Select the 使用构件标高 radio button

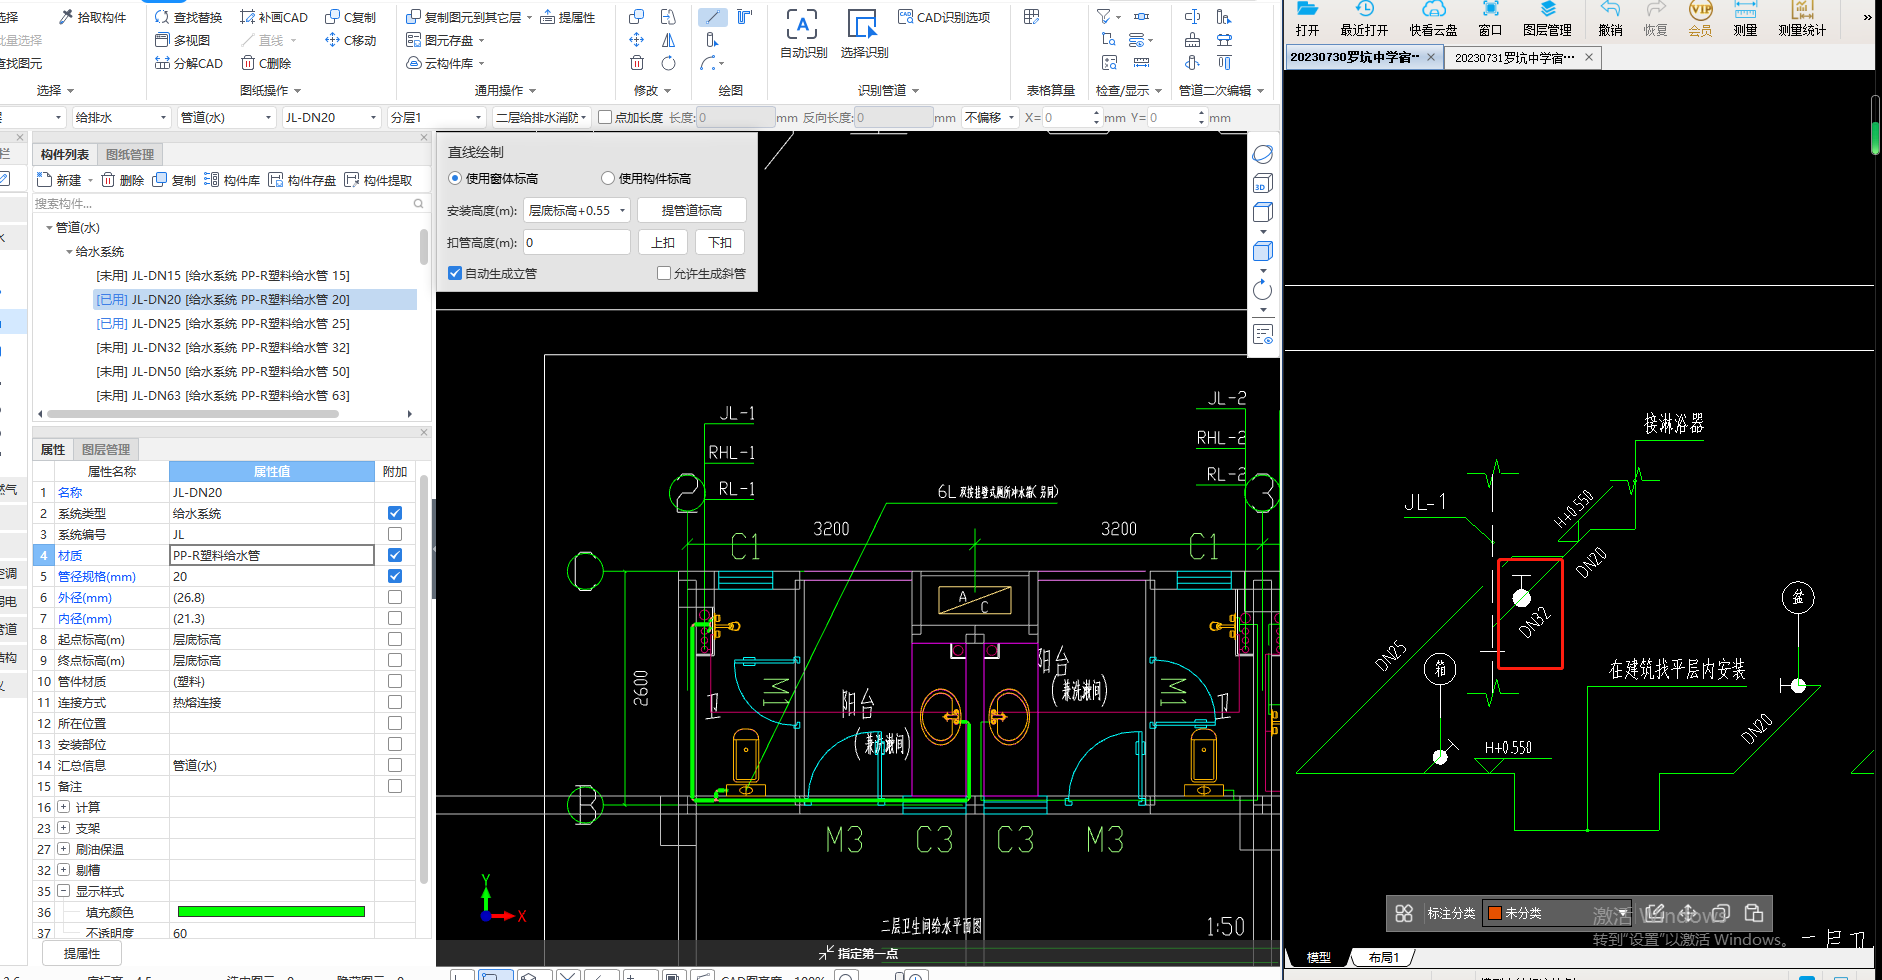click(x=608, y=179)
